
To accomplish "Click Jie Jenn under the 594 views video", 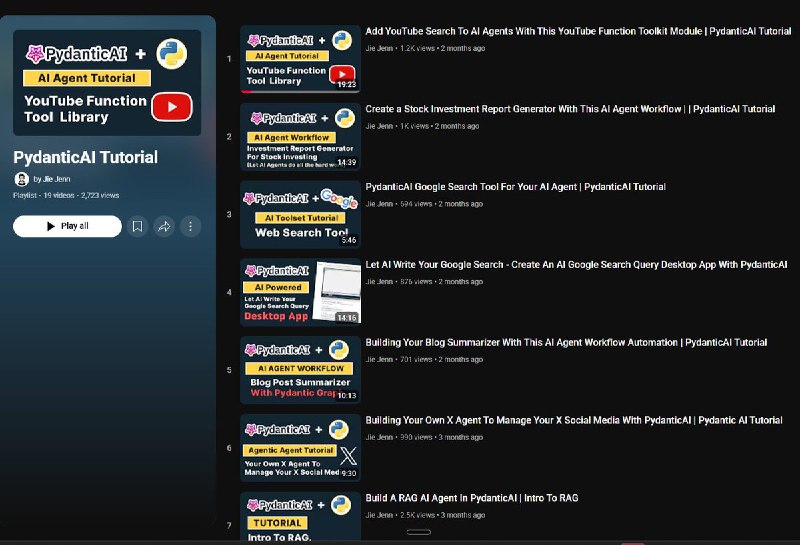I will (x=379, y=204).
